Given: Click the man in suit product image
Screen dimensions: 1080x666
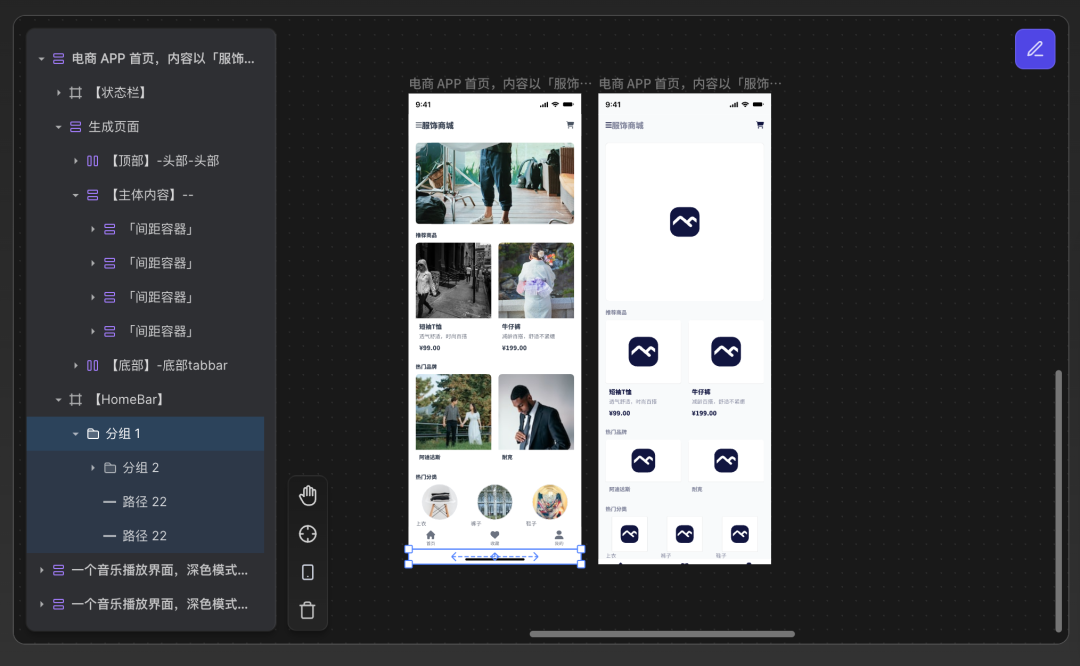Looking at the screenshot, I should click(536, 412).
